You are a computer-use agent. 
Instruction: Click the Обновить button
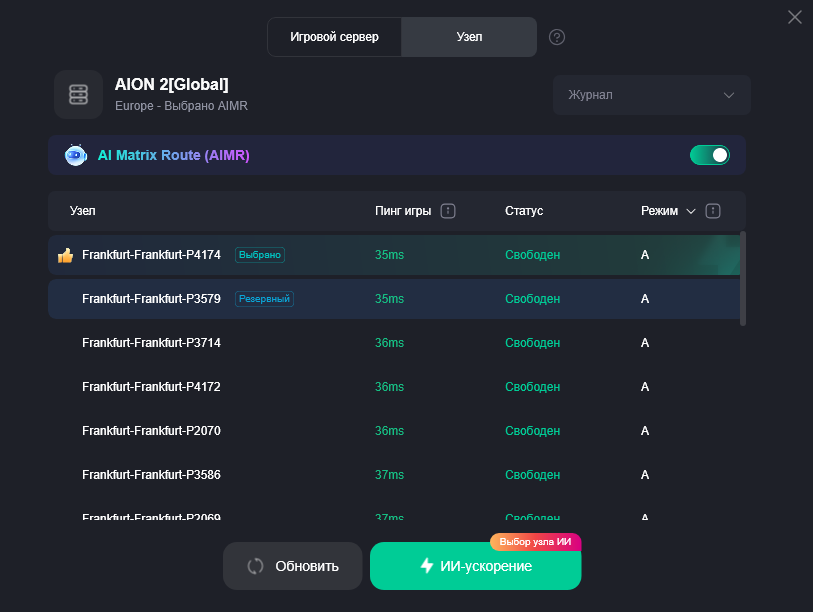tap(292, 566)
